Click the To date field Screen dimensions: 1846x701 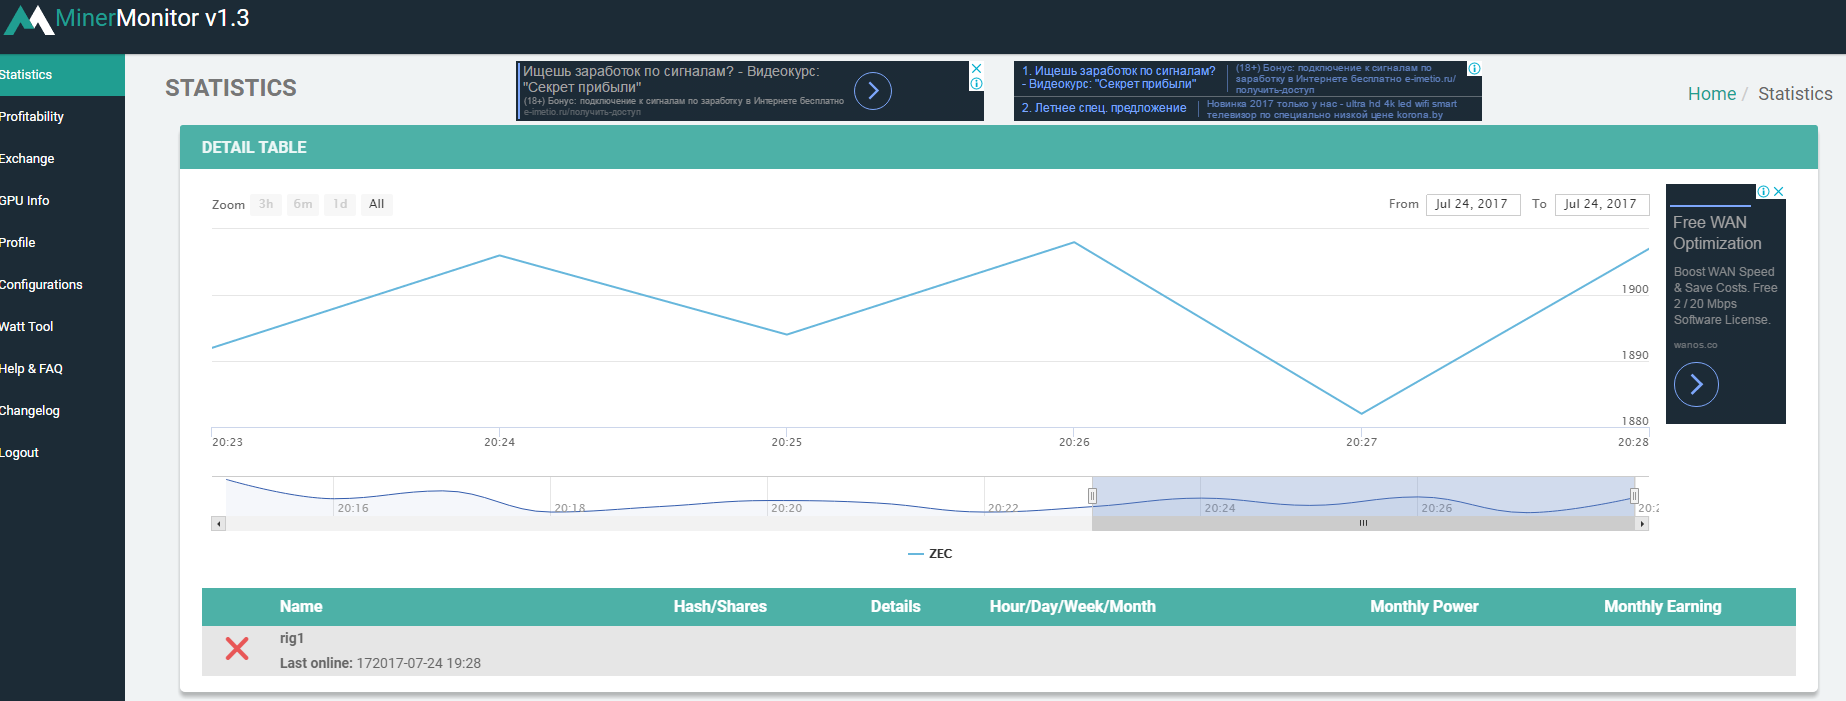[1602, 204]
